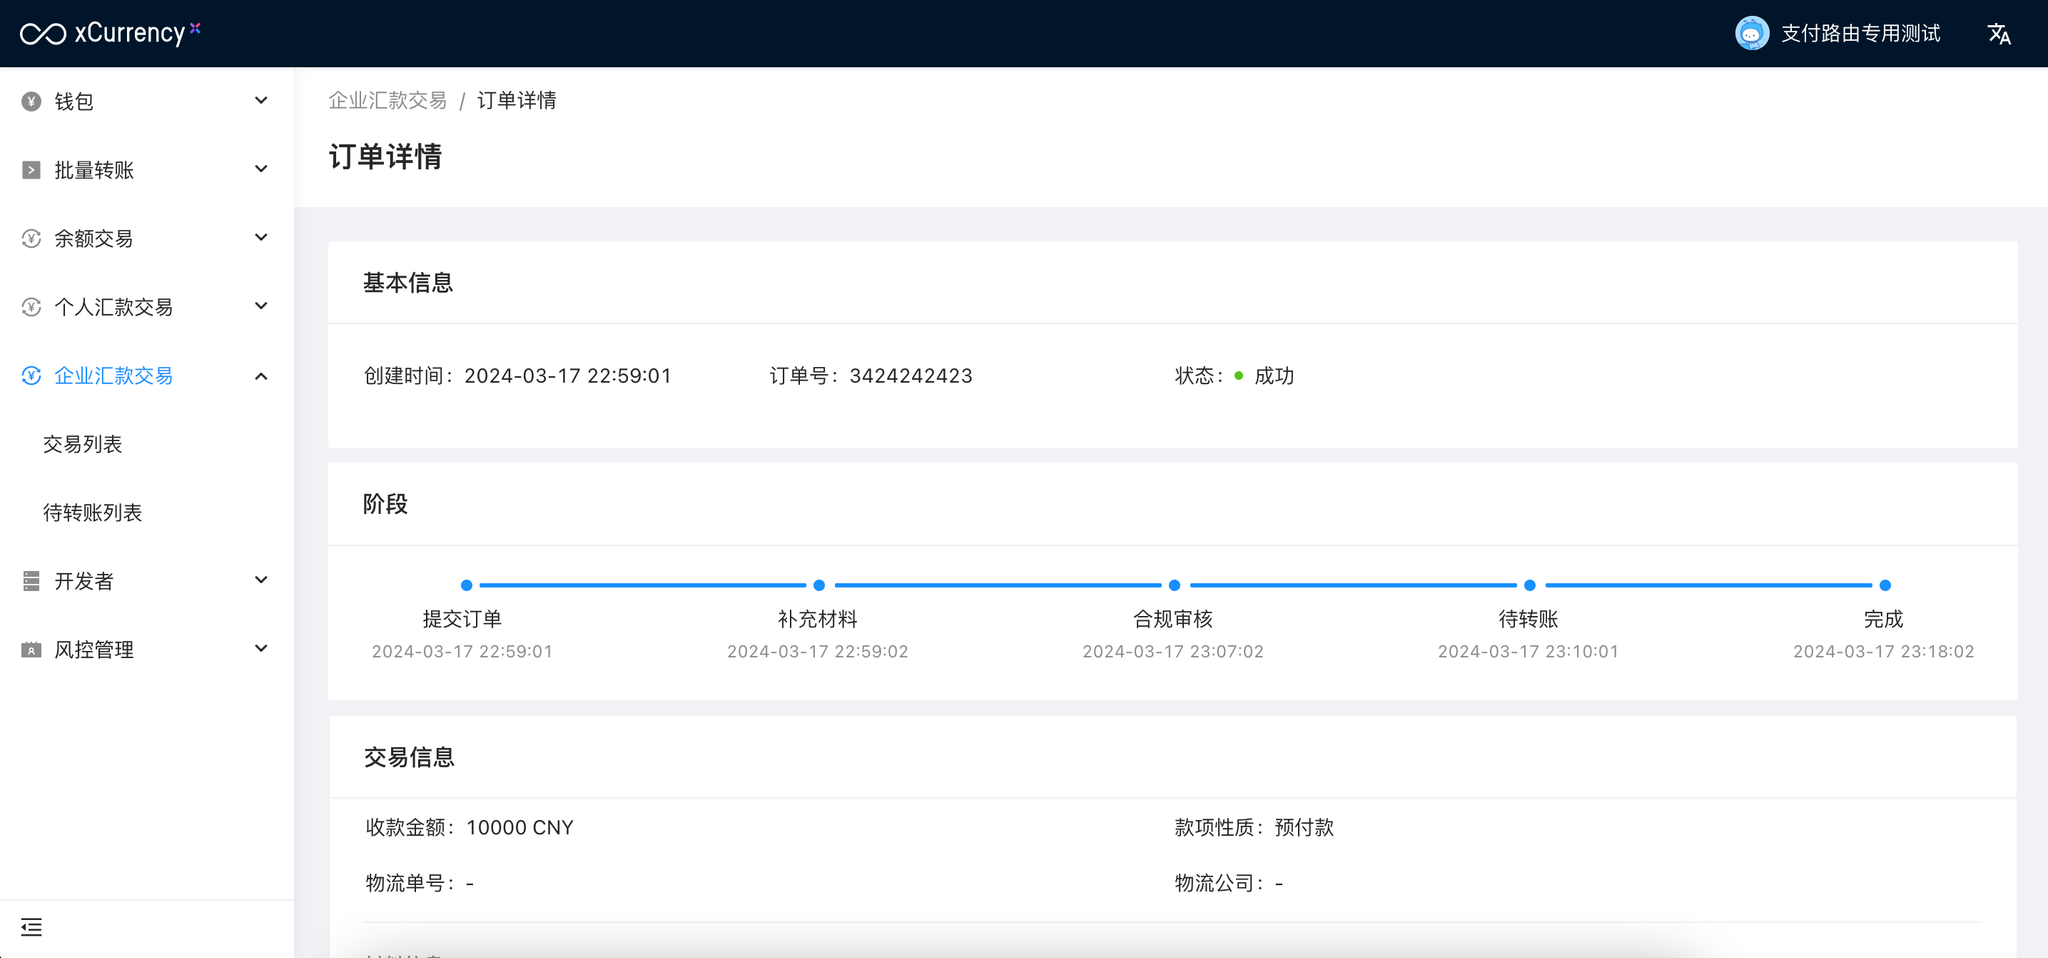Collapse sidebar using bottom menu-fold icon
This screenshot has height=958, width=2048.
pyautogui.click(x=31, y=927)
